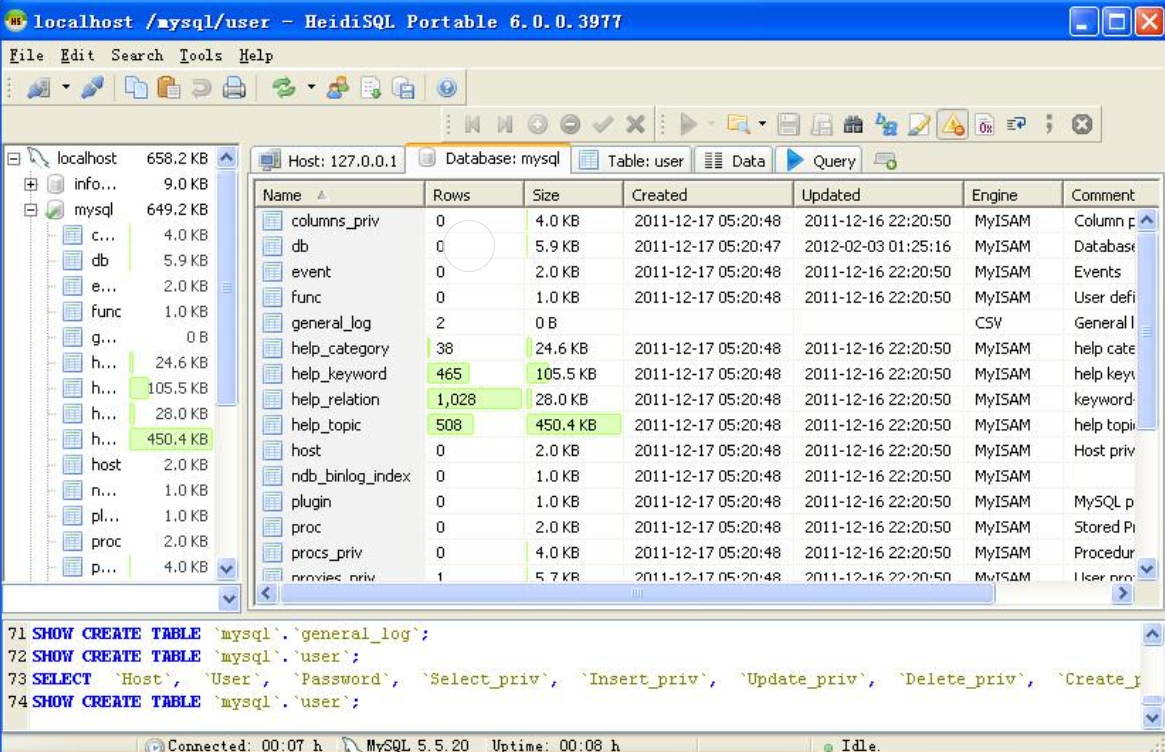
Task: Toggle wrap long lines button
Action: pos(1017,125)
